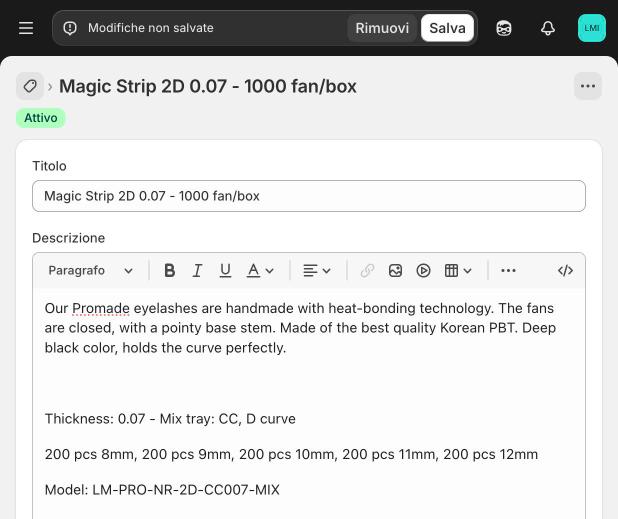Go back via products tag icon

[30, 86]
